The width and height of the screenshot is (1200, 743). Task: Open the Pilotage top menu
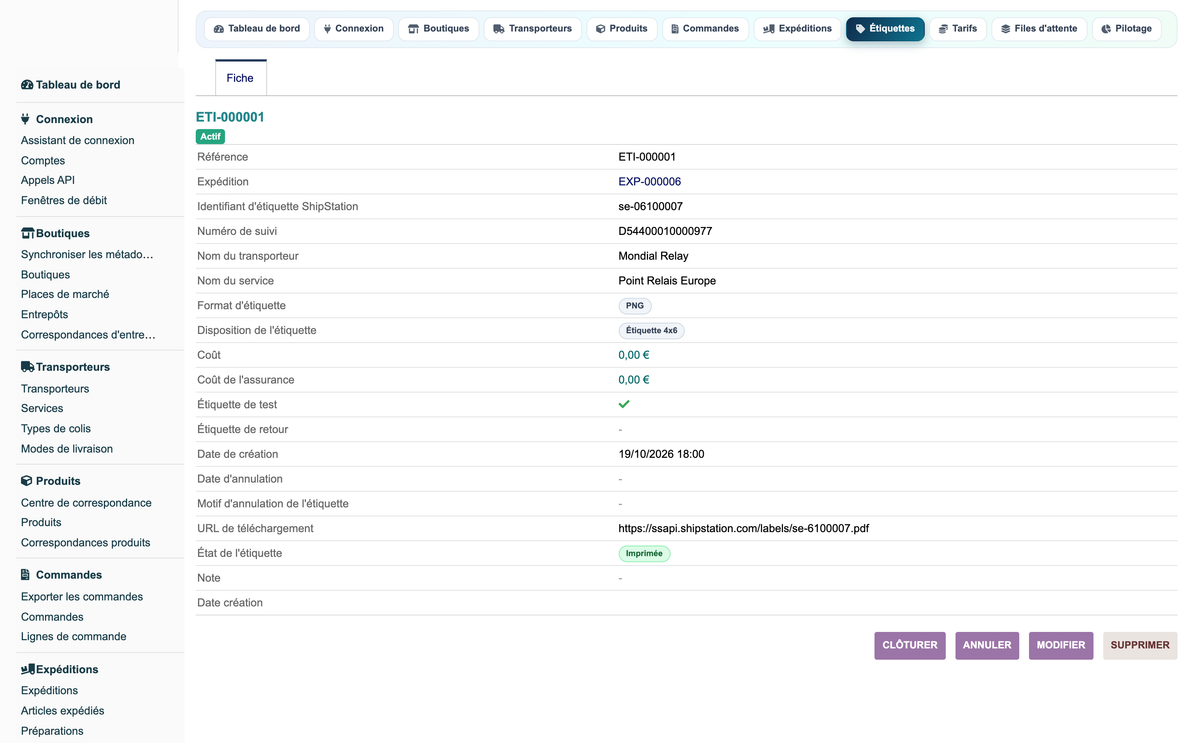click(1127, 29)
